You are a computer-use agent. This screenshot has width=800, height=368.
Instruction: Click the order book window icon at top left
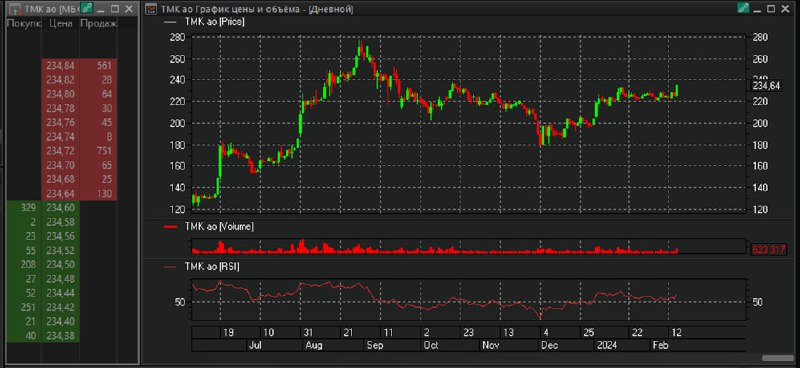pyautogui.click(x=16, y=9)
